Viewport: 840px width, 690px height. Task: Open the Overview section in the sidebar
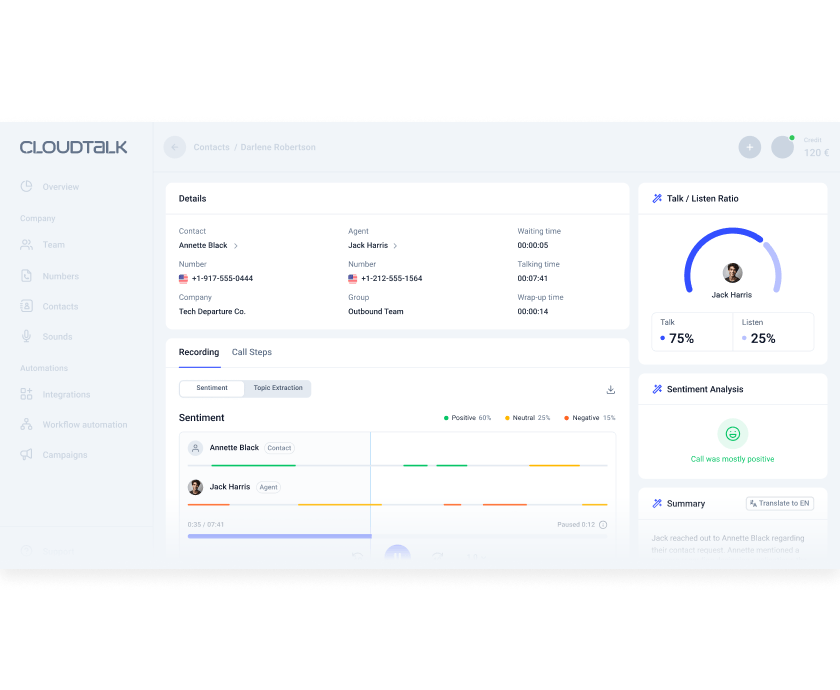click(x=61, y=186)
